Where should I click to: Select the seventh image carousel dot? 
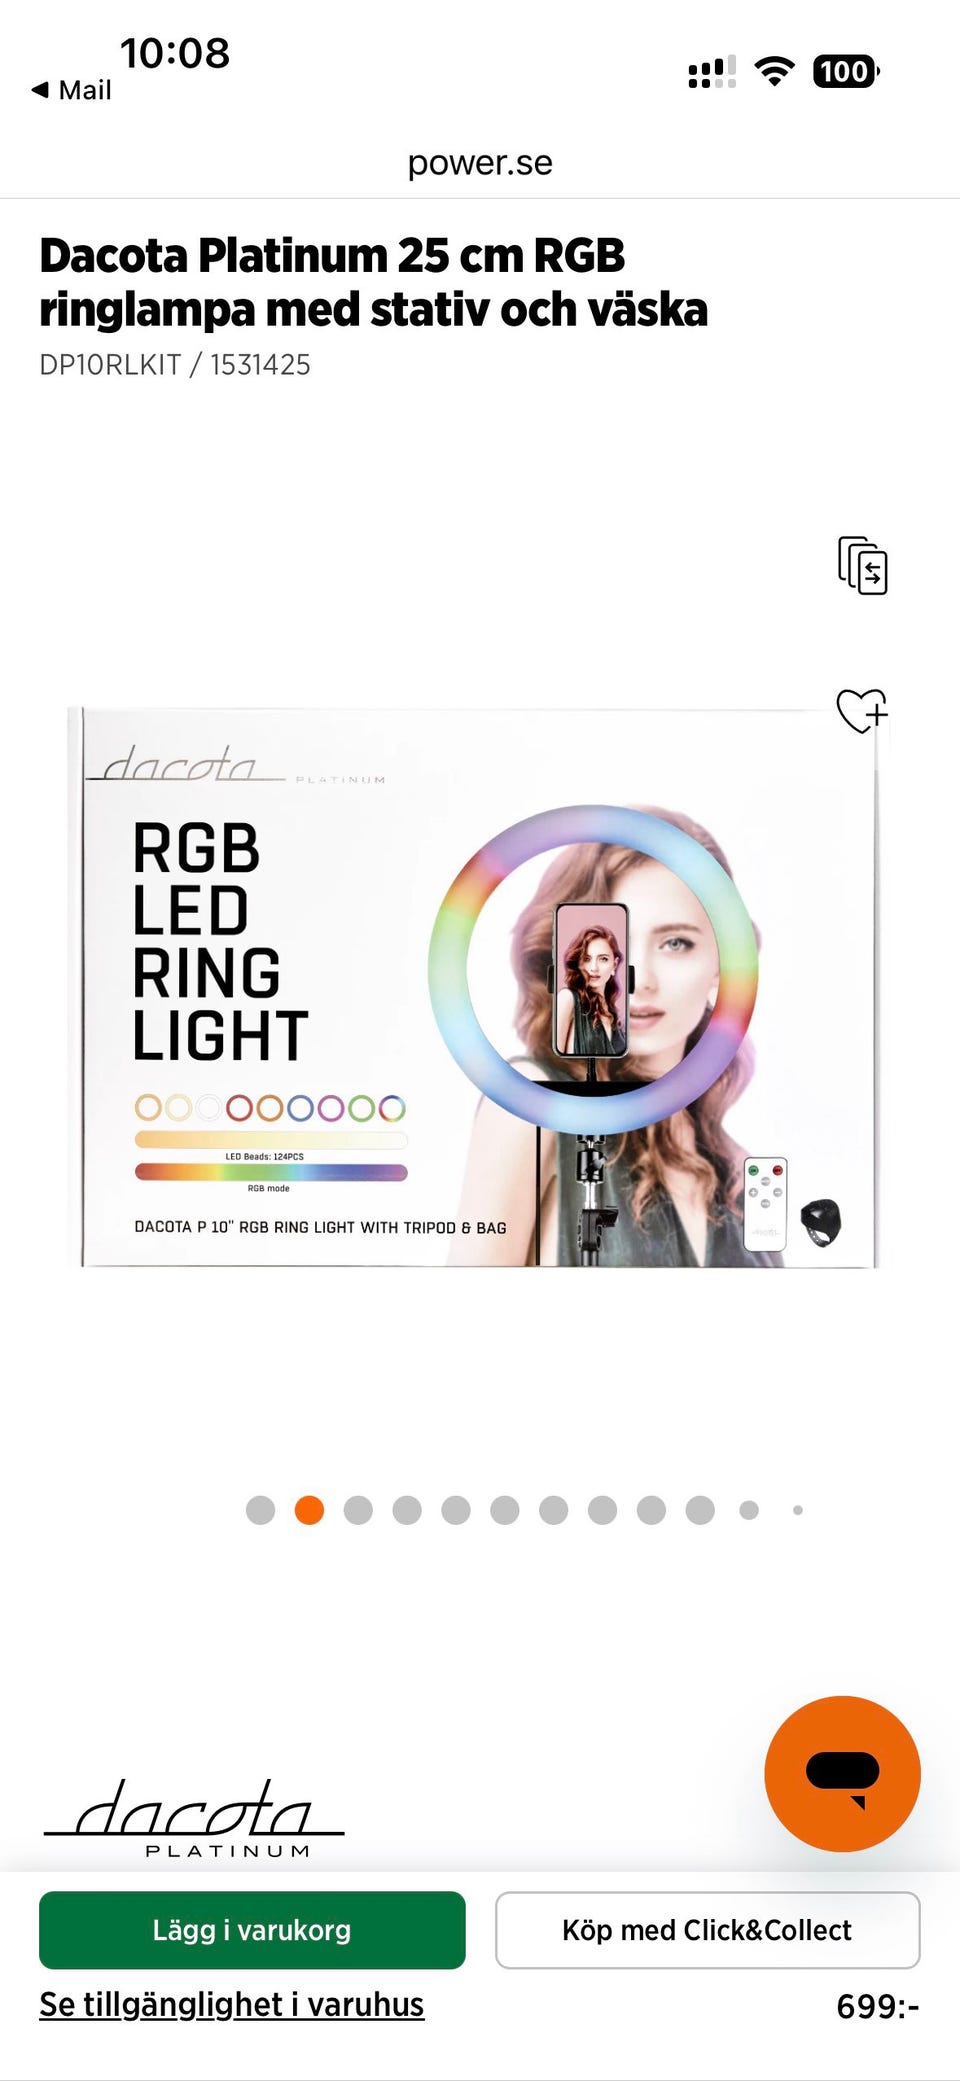(x=553, y=1510)
